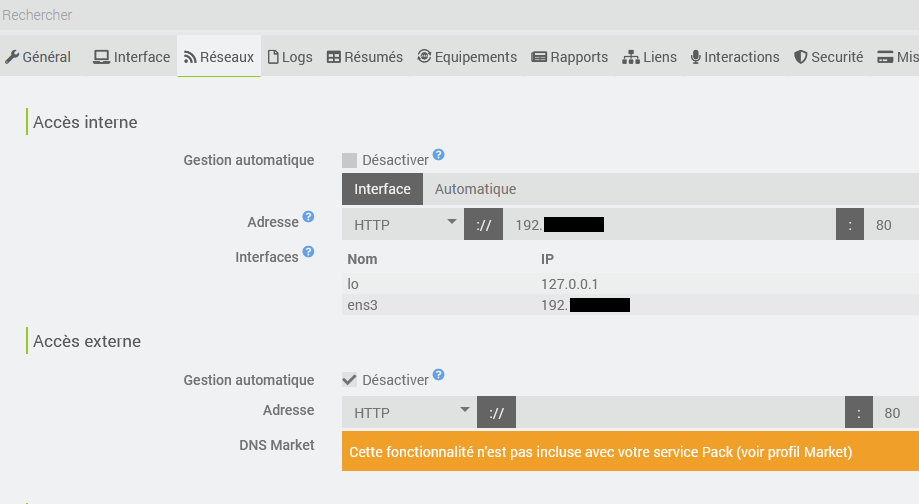Click the external address input field

[x=680, y=412]
